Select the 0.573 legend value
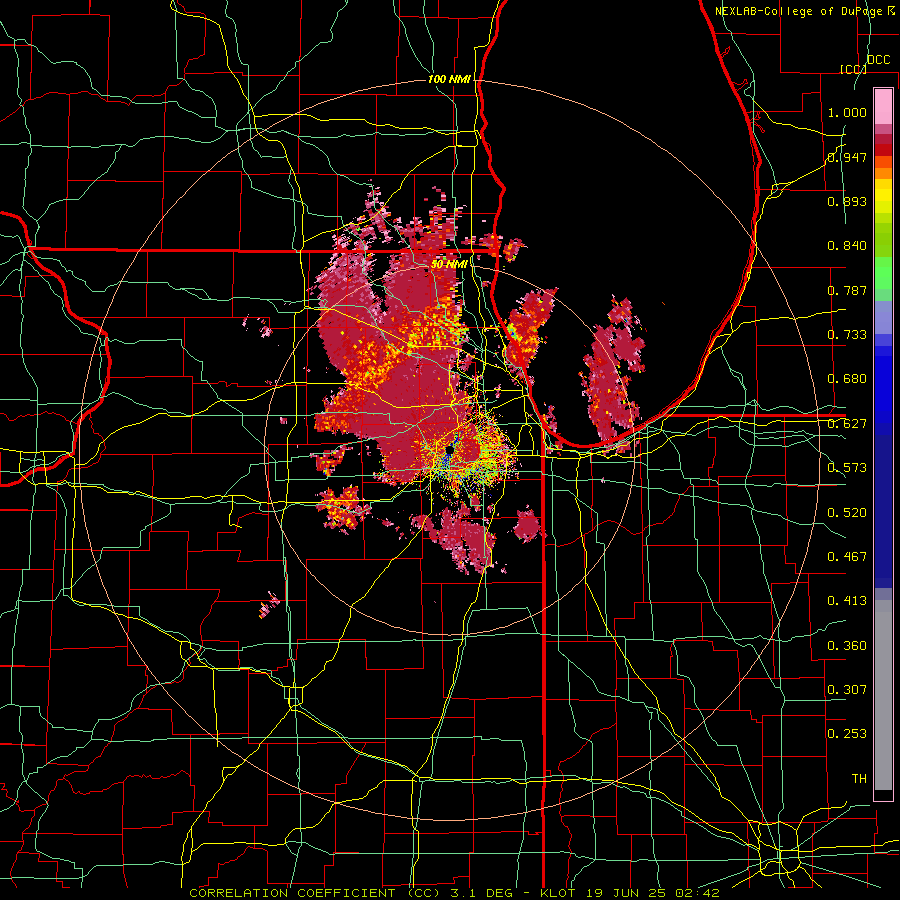Screen dimensions: 900x900 point(847,468)
